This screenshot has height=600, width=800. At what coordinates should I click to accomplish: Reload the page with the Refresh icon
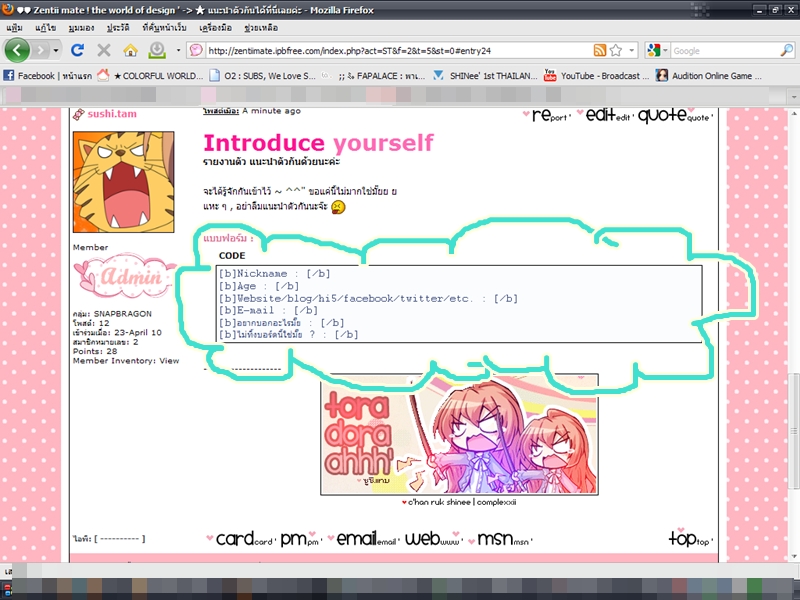(78, 50)
